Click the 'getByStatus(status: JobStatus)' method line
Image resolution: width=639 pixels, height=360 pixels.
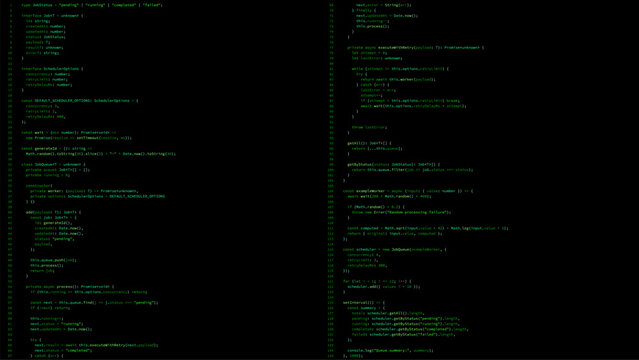(394, 164)
